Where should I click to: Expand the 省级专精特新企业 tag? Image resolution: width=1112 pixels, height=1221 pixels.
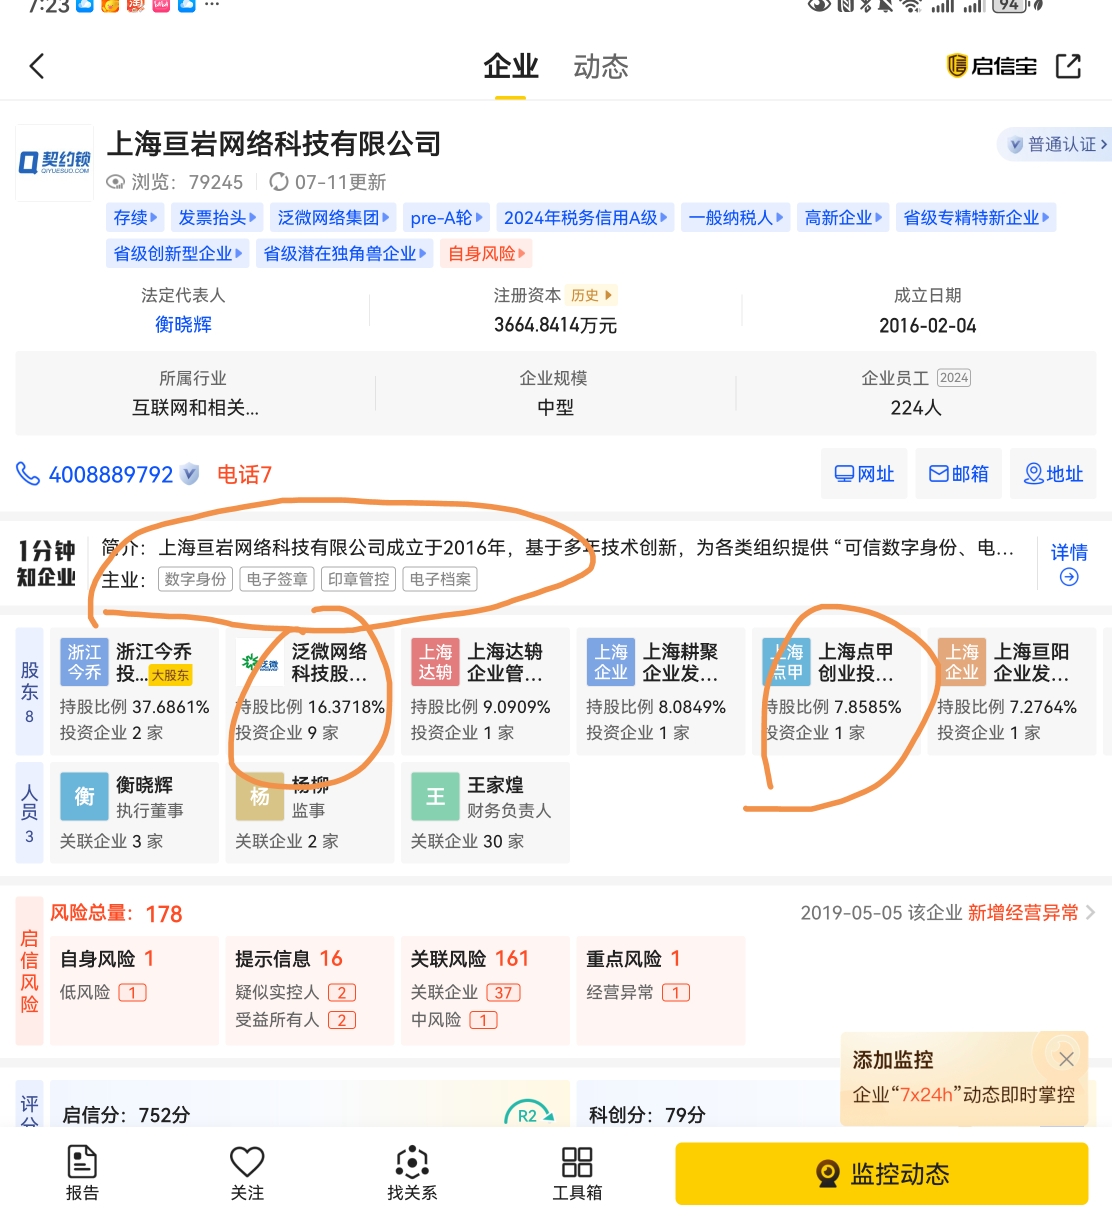(976, 218)
